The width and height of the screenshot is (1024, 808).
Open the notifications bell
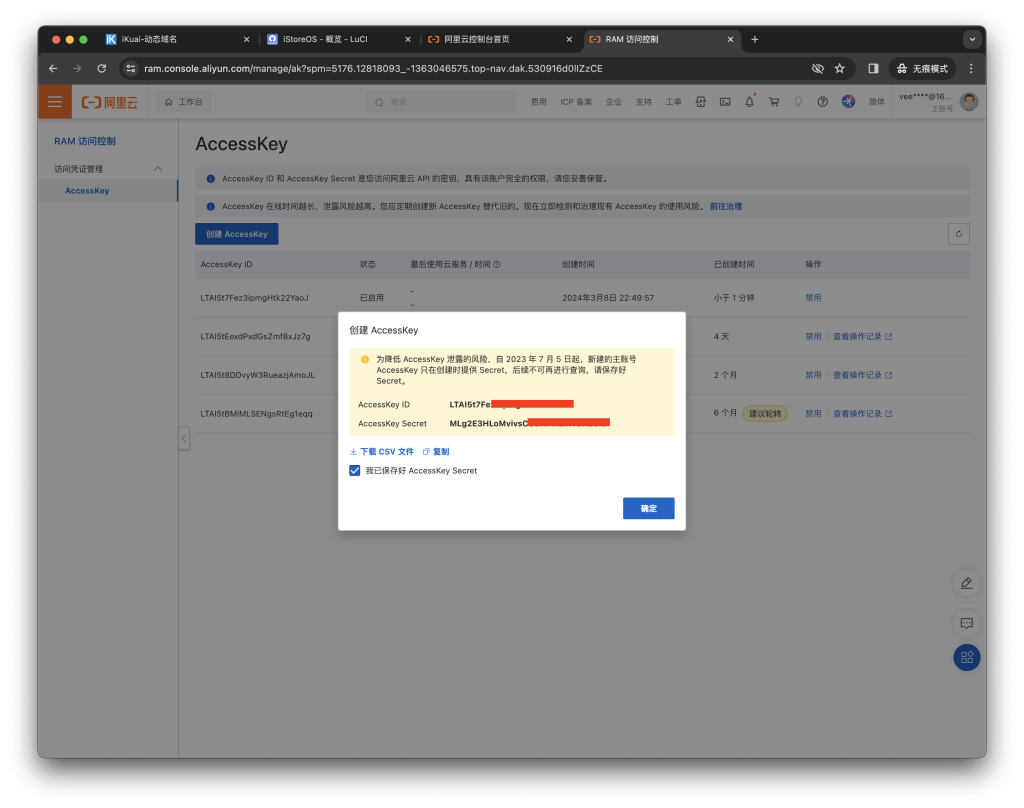click(x=750, y=102)
